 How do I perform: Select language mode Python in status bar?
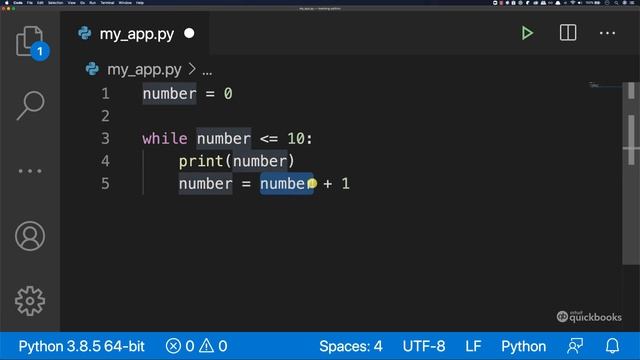coord(523,346)
